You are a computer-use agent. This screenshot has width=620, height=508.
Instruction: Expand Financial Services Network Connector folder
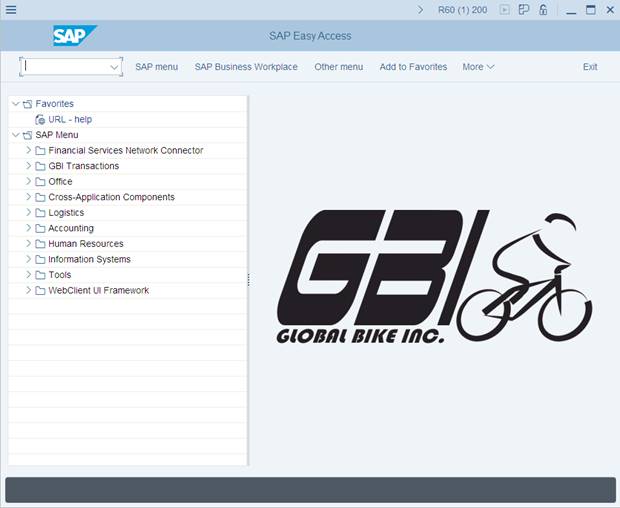(28, 150)
